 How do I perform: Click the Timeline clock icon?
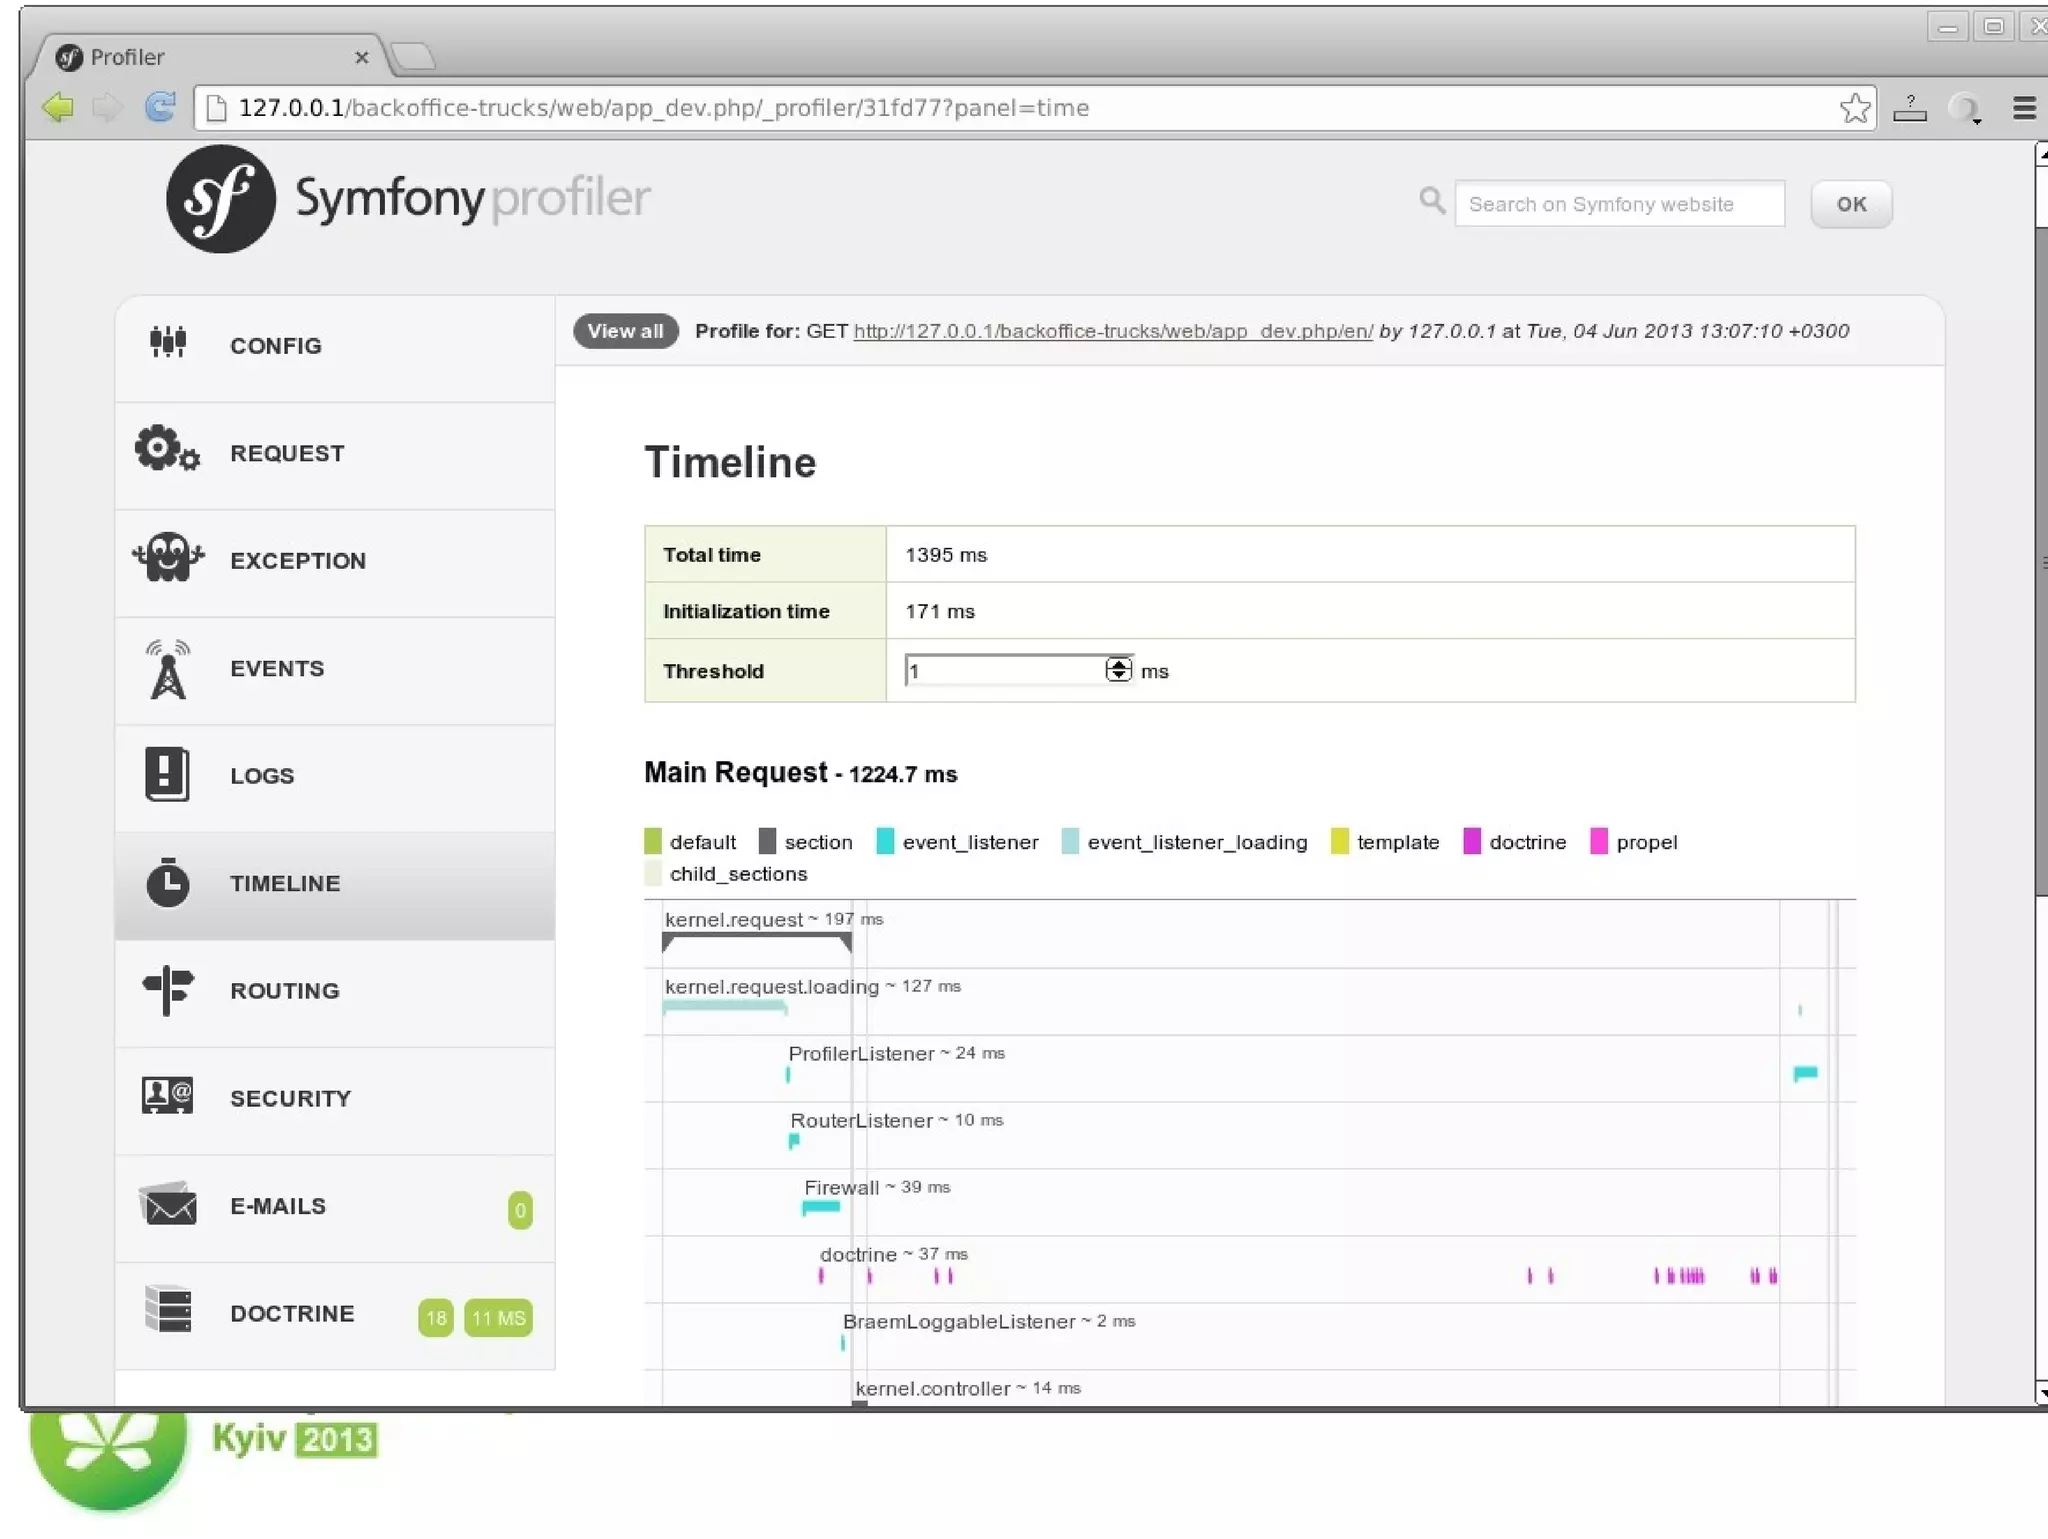tap(168, 882)
